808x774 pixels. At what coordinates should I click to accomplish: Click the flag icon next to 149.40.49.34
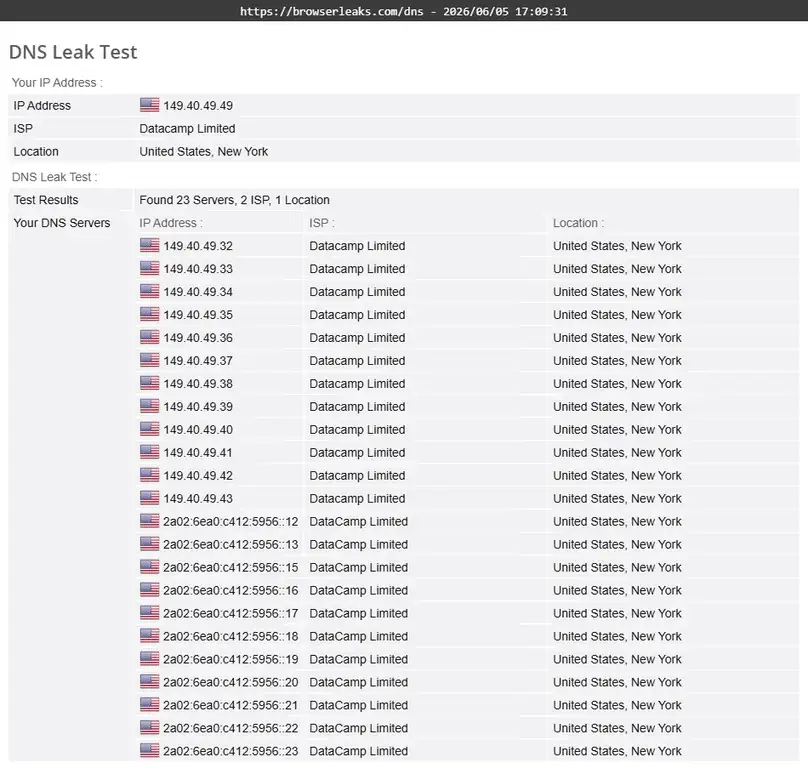(x=149, y=291)
